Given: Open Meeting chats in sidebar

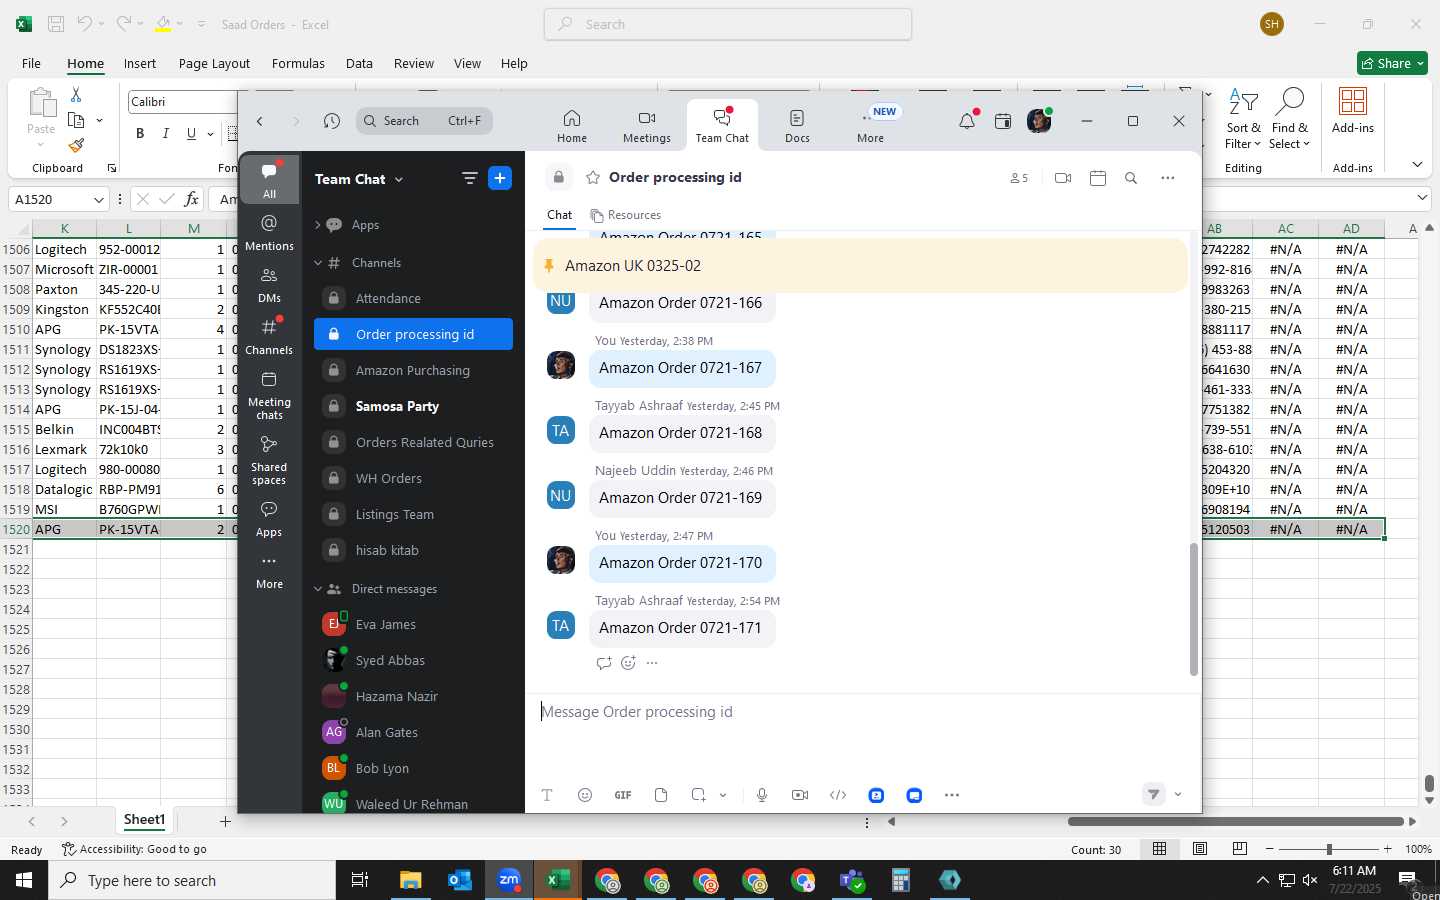Looking at the screenshot, I should pos(269,395).
